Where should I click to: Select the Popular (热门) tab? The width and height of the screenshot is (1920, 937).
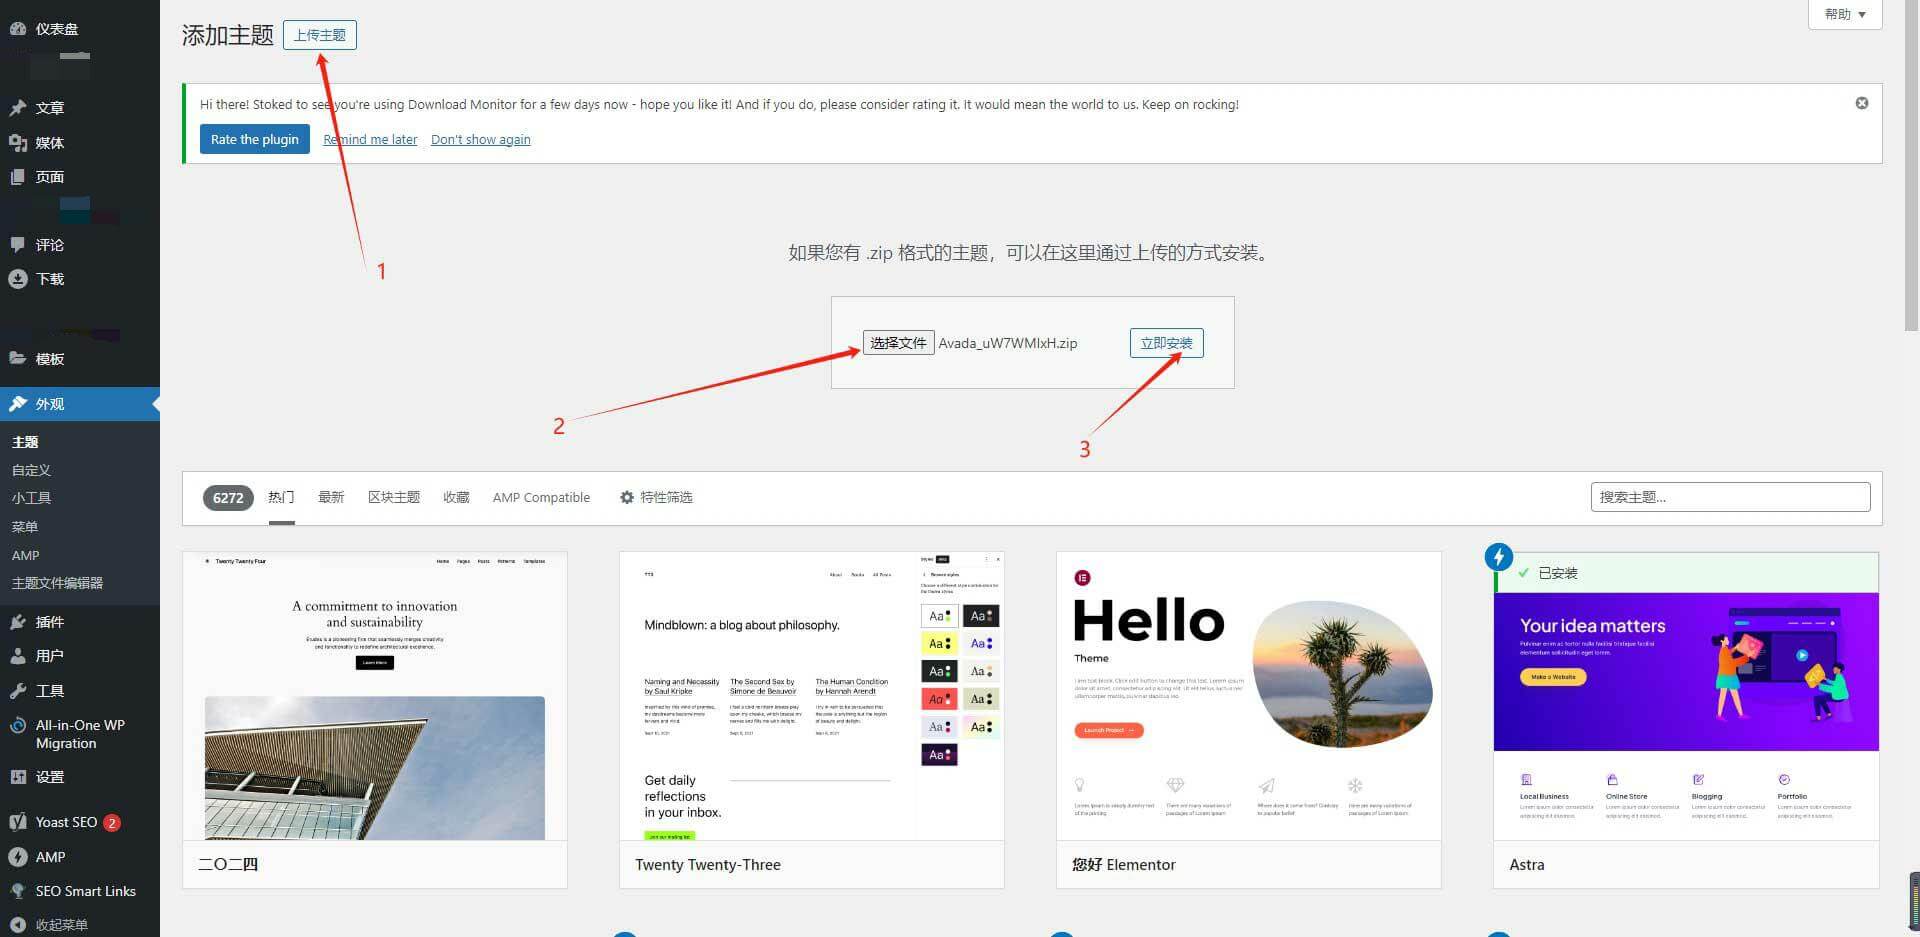pyautogui.click(x=281, y=497)
